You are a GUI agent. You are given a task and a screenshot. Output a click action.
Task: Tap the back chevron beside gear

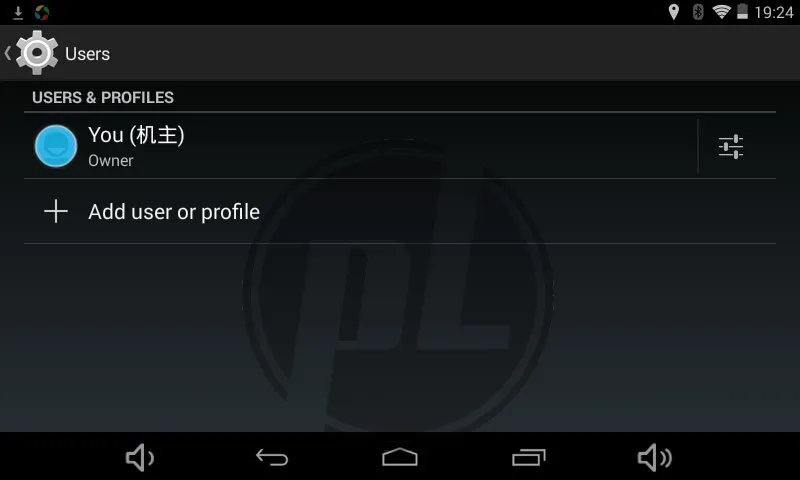tap(8, 53)
